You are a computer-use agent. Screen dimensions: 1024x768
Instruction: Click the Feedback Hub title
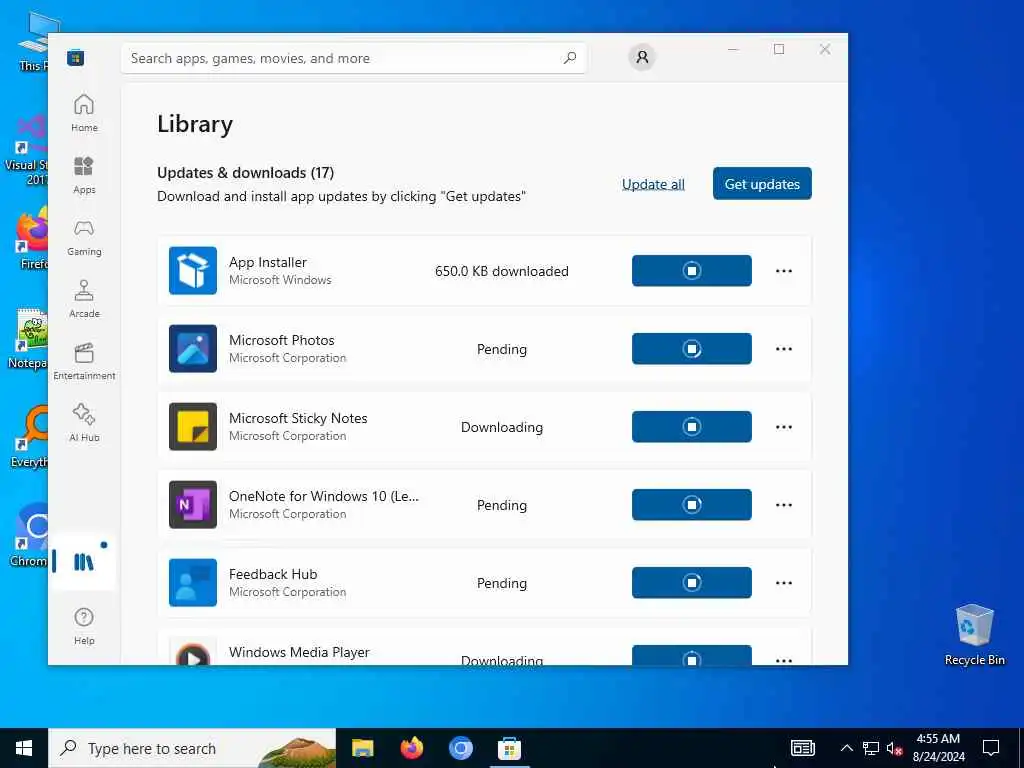point(273,574)
